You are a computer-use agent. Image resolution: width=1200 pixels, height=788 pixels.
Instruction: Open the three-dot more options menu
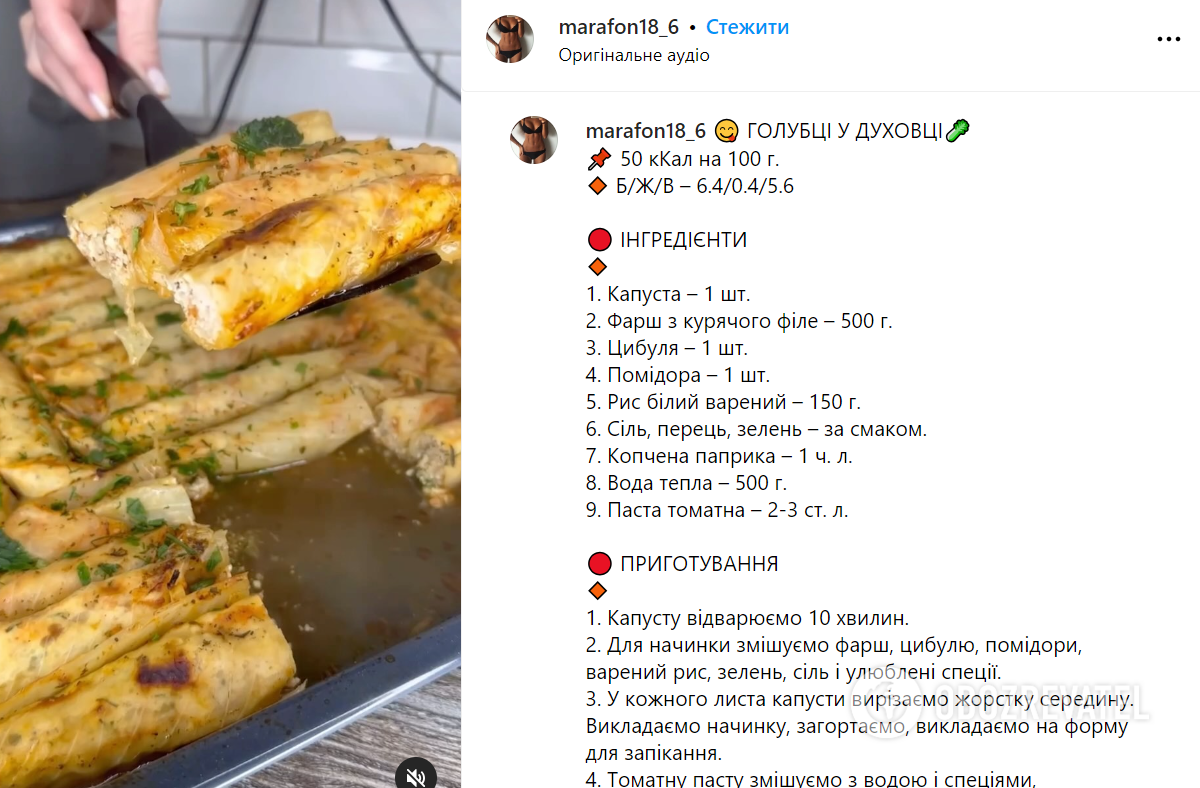[x=1168, y=39]
